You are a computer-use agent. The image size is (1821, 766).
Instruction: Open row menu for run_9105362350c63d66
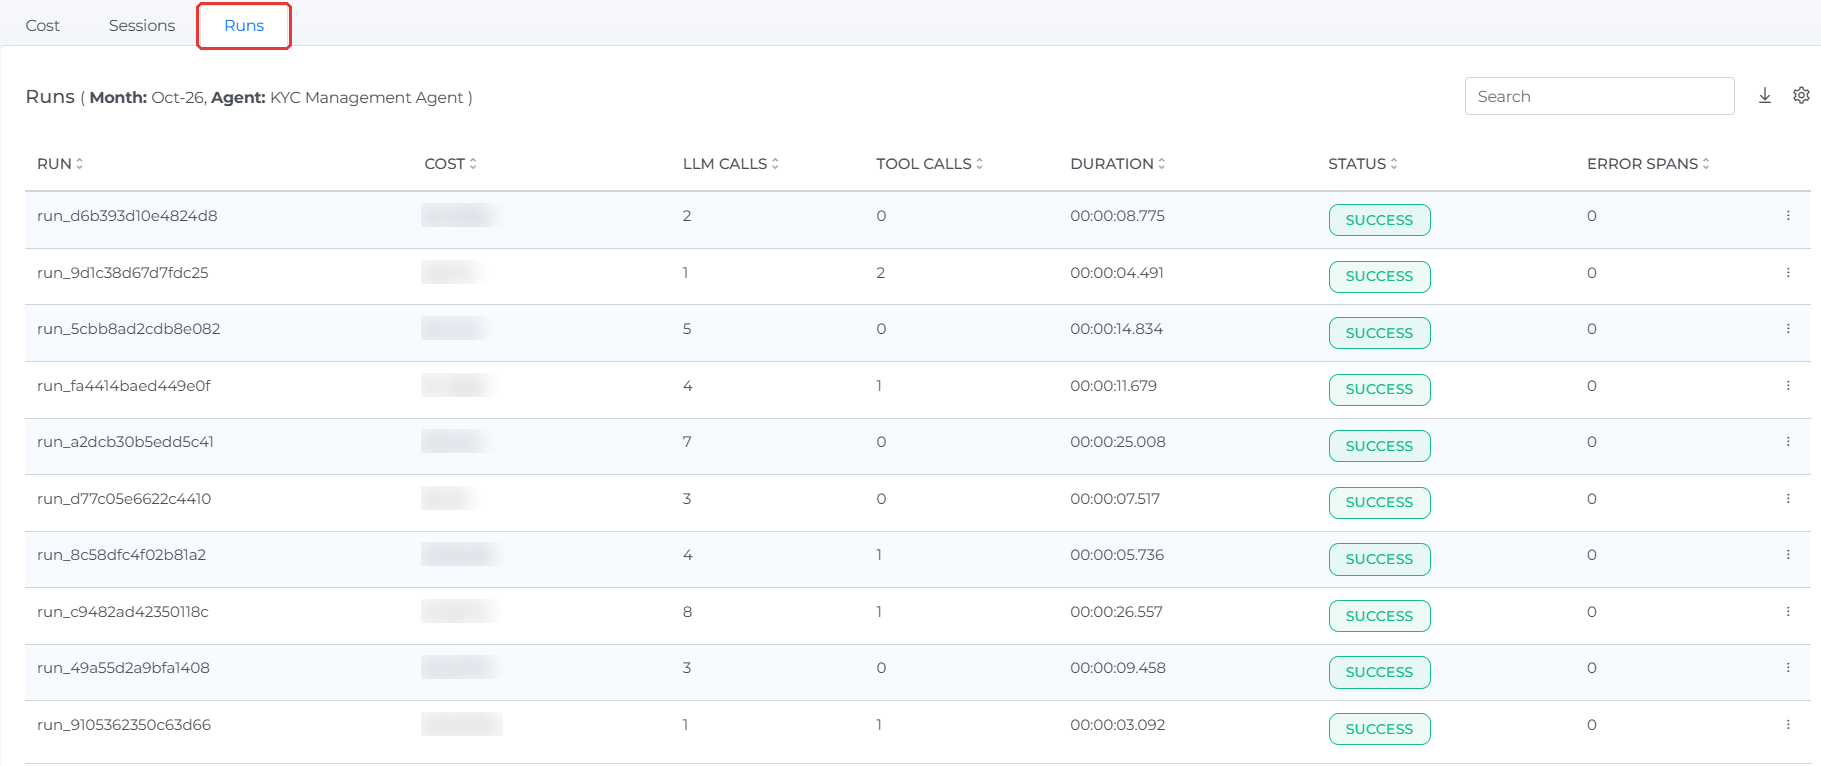pyautogui.click(x=1788, y=725)
